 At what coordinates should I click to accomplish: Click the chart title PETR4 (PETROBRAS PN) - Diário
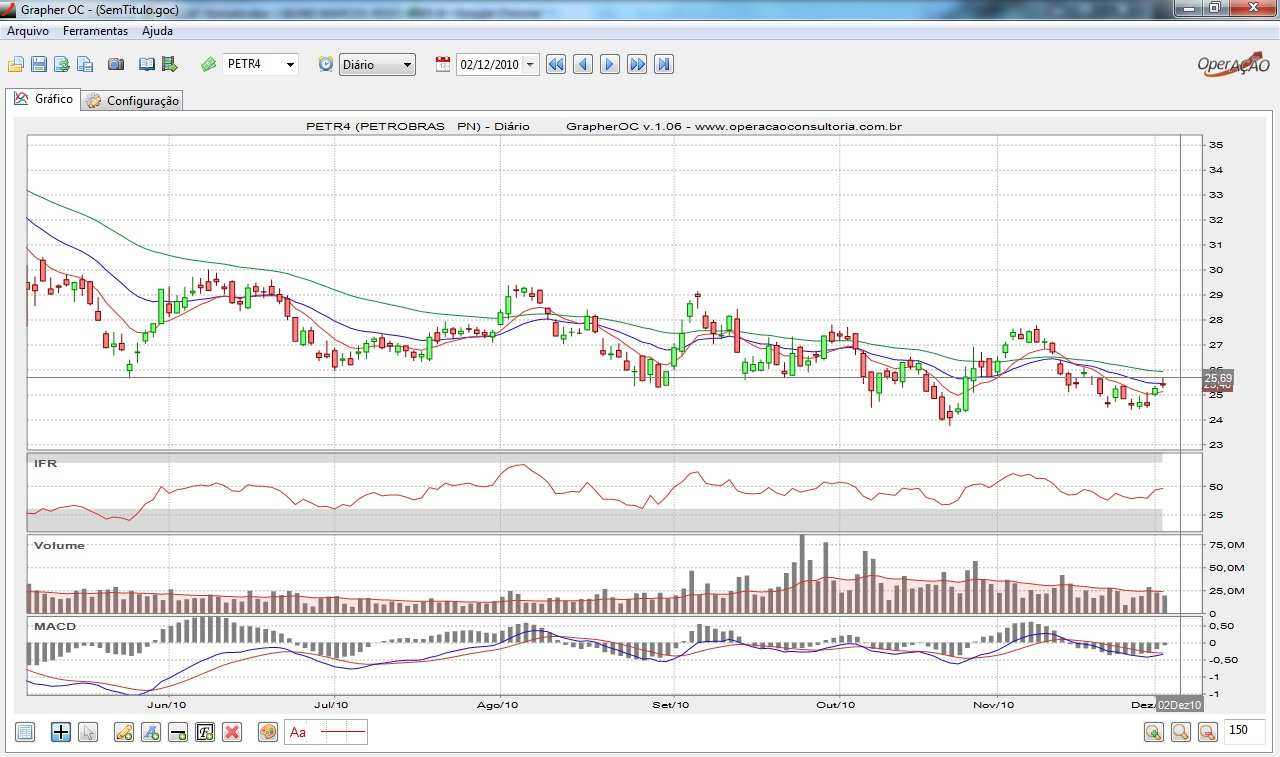[x=417, y=127]
